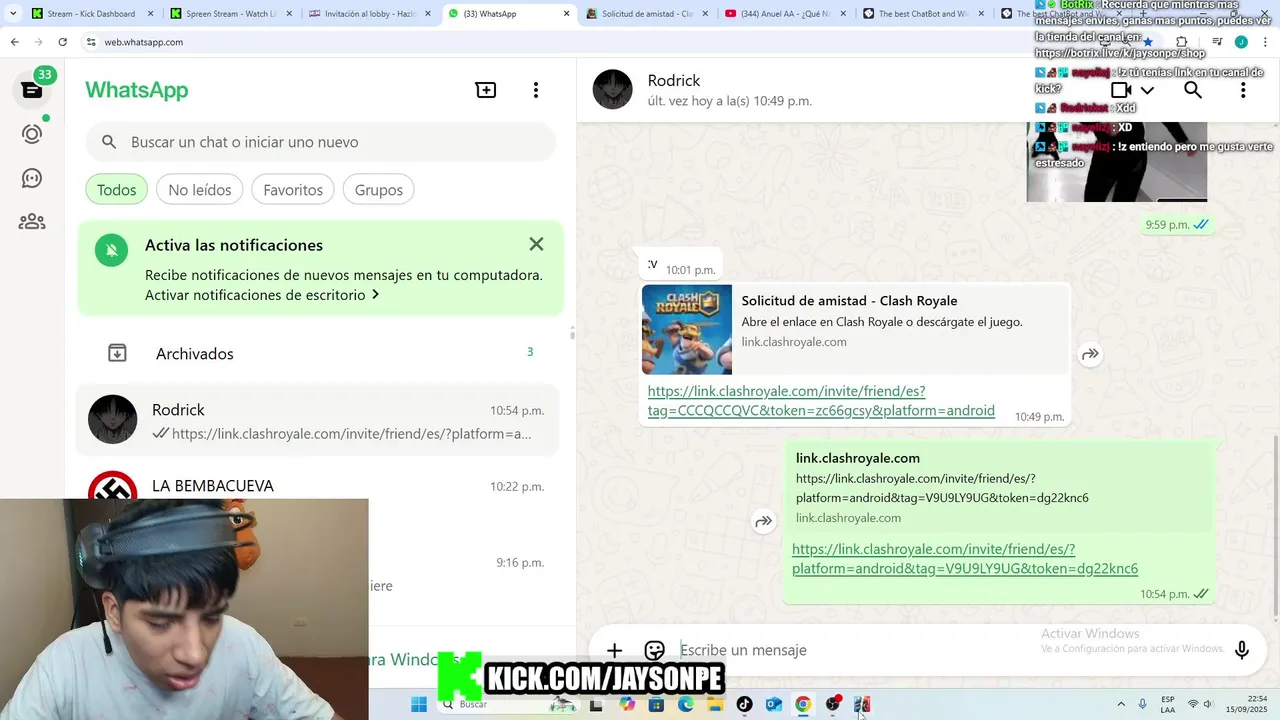Open the Channels icon in the sidebar
The width and height of the screenshot is (1280, 720).
32,178
